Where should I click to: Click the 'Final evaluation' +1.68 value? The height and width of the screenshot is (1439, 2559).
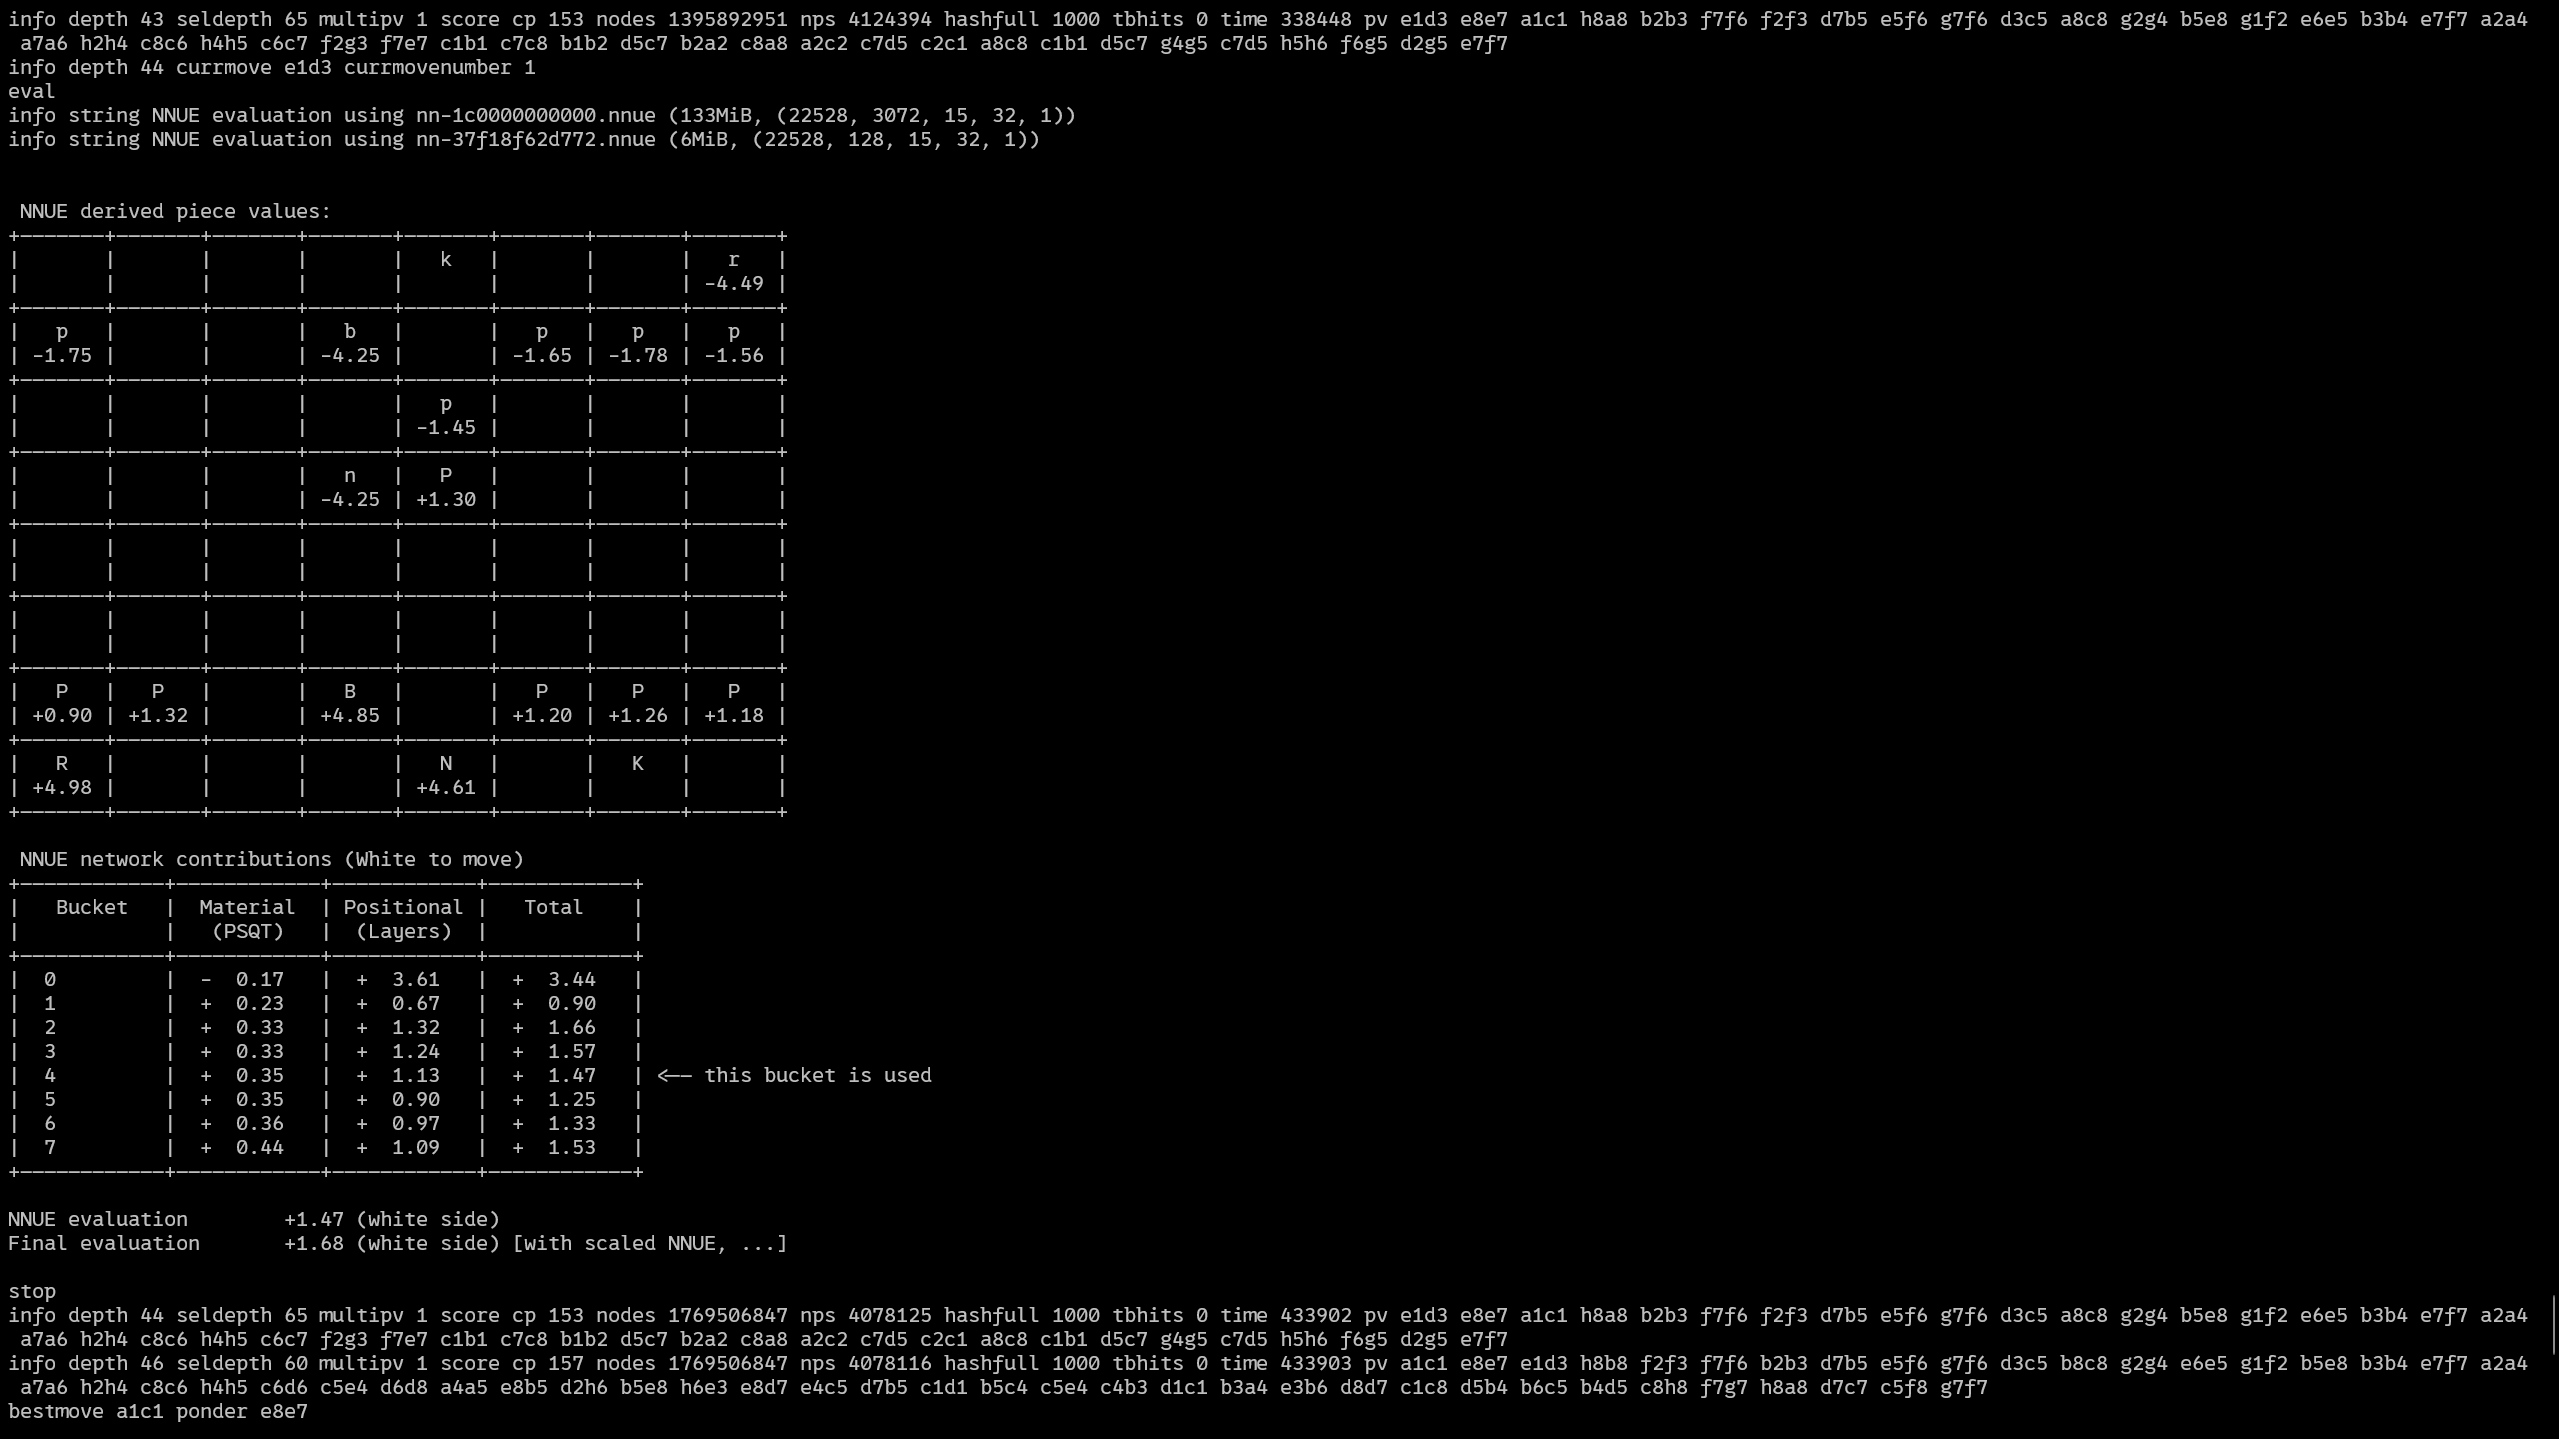click(314, 1243)
